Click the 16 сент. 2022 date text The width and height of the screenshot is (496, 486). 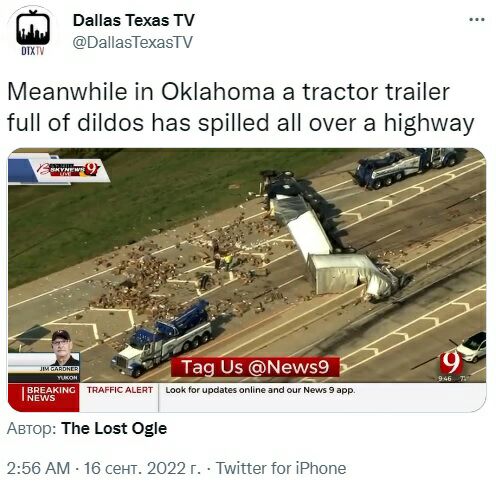[x=142, y=468]
